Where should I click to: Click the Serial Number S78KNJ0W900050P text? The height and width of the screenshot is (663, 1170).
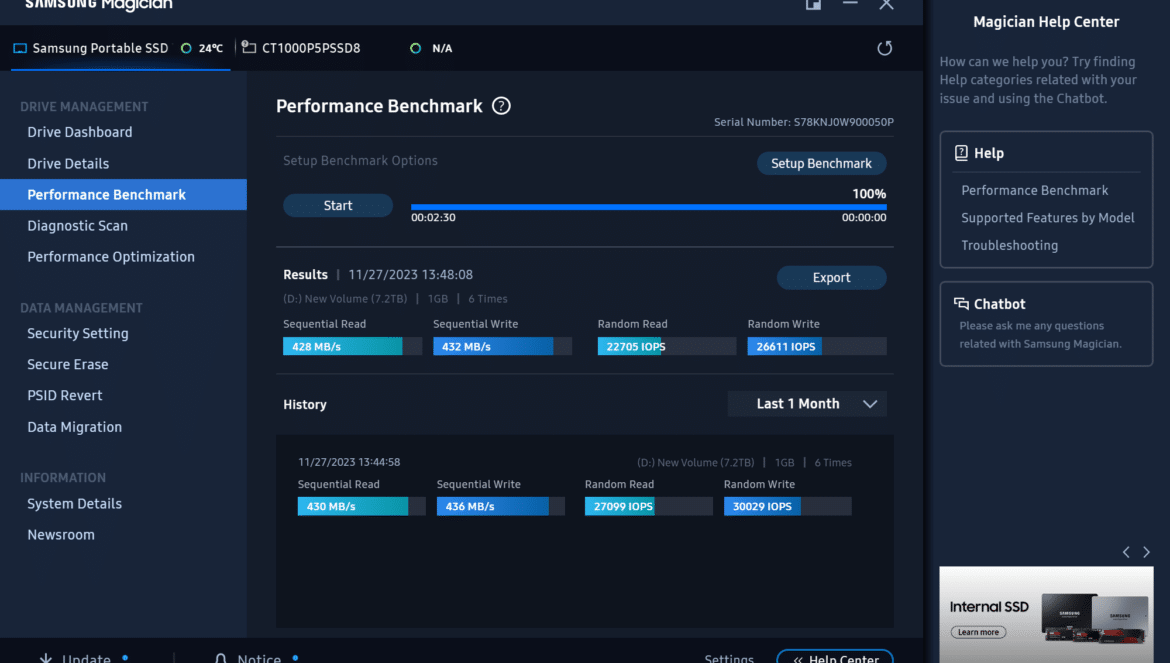pyautogui.click(x=804, y=122)
